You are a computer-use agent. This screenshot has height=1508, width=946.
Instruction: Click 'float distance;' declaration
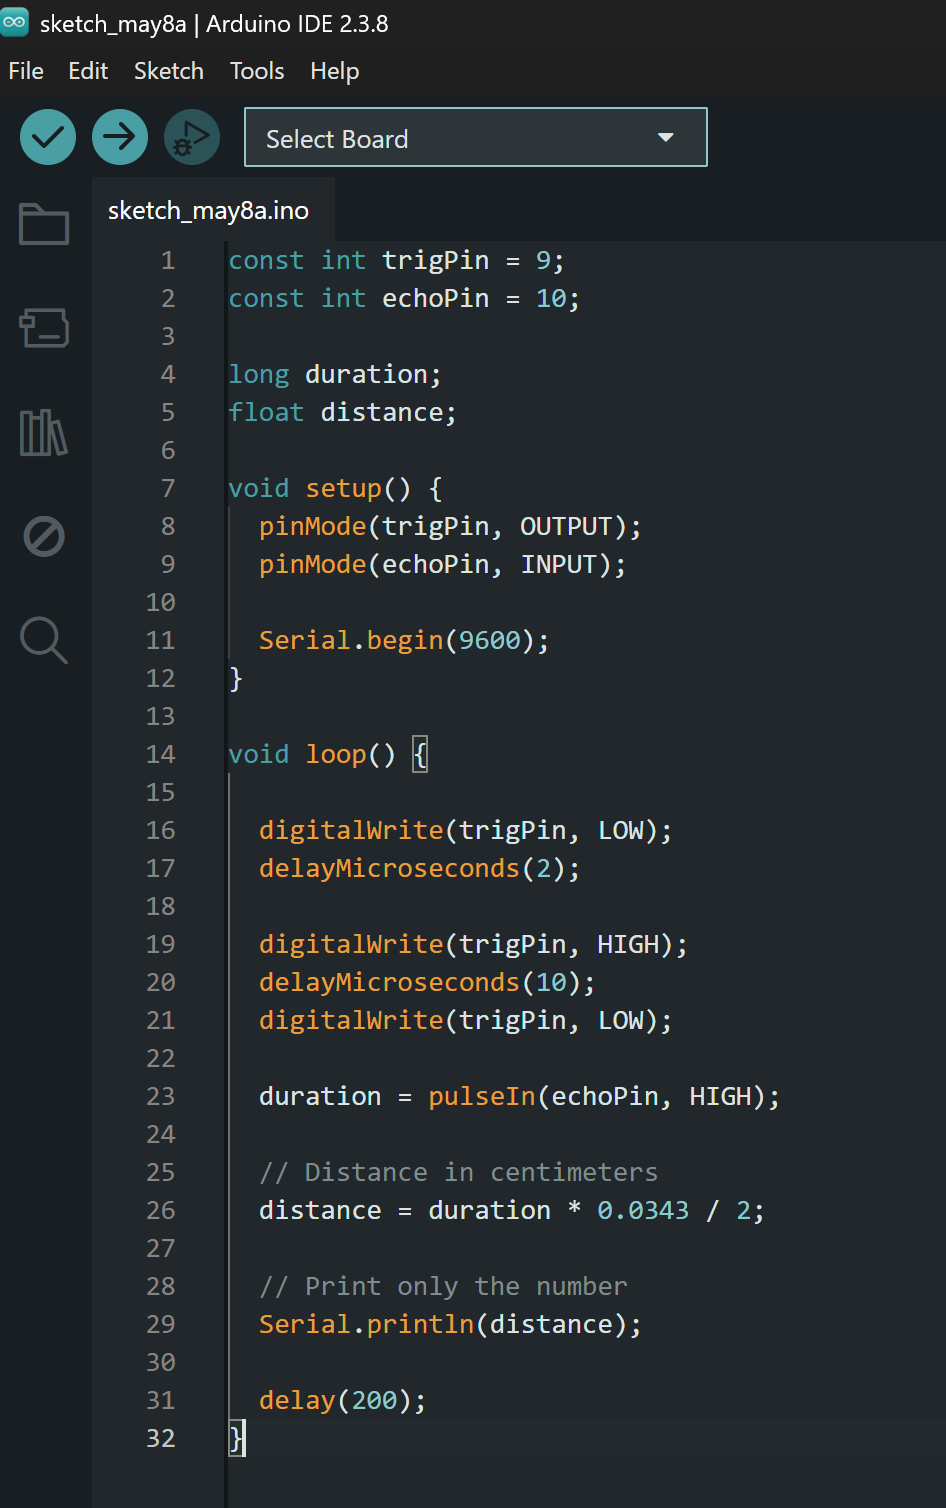coord(343,413)
